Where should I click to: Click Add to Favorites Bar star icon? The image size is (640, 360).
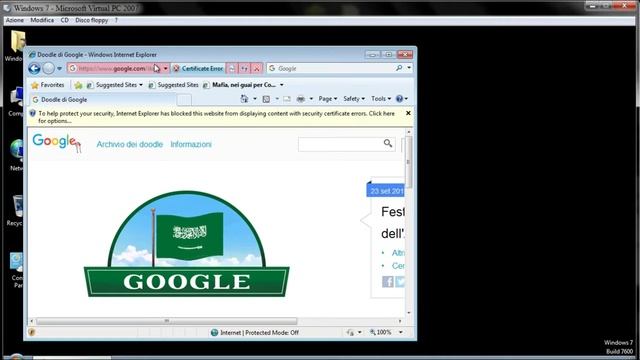78,85
